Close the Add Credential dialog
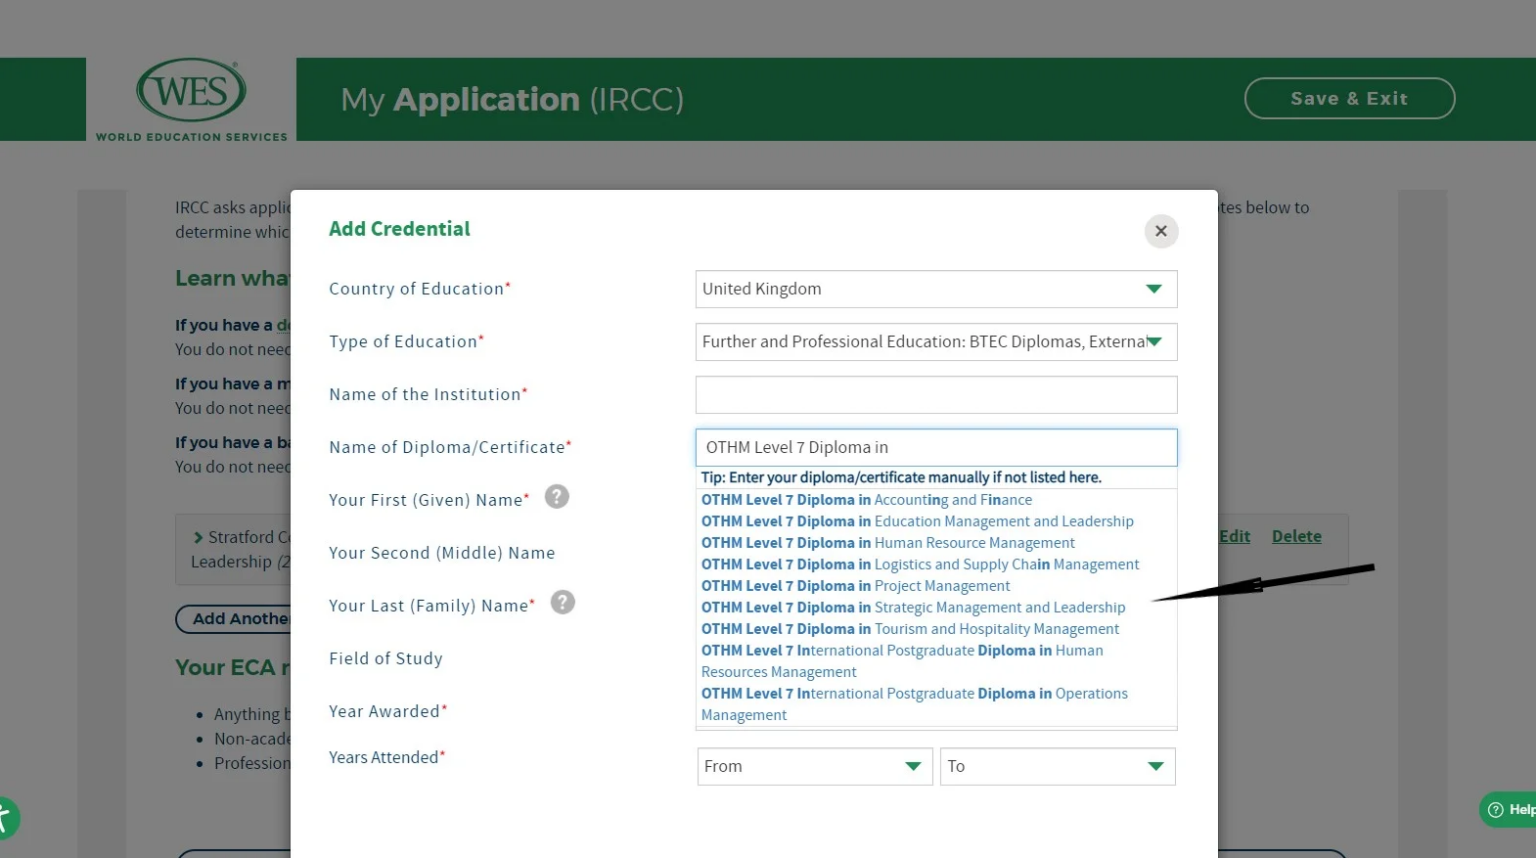 (1161, 231)
